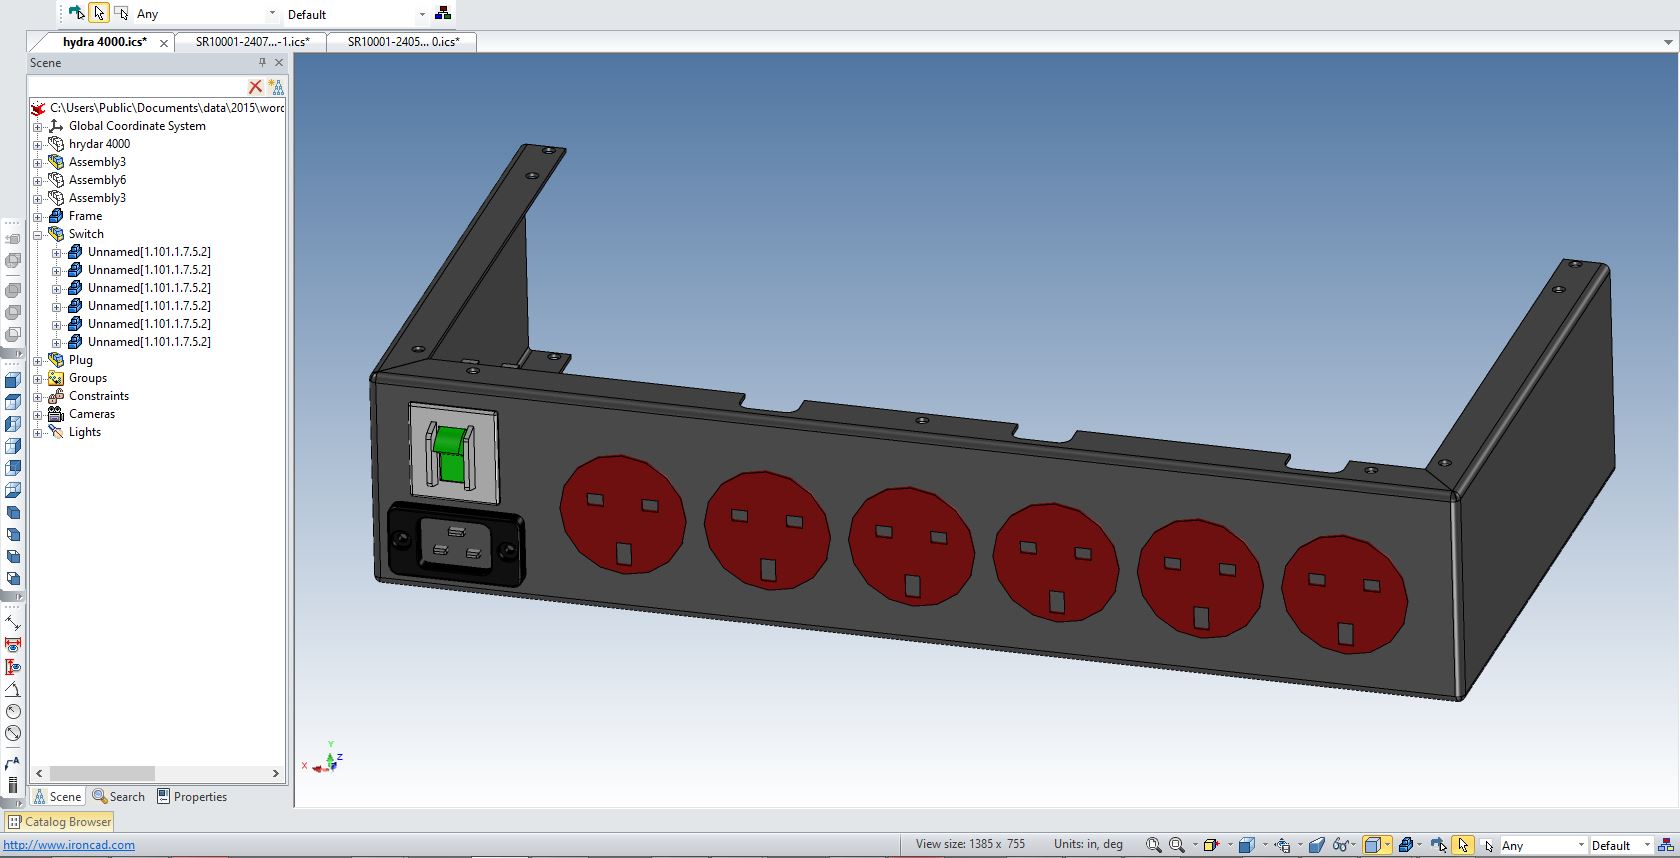Close the Scene panel
The image size is (1680, 858).
tap(279, 62)
